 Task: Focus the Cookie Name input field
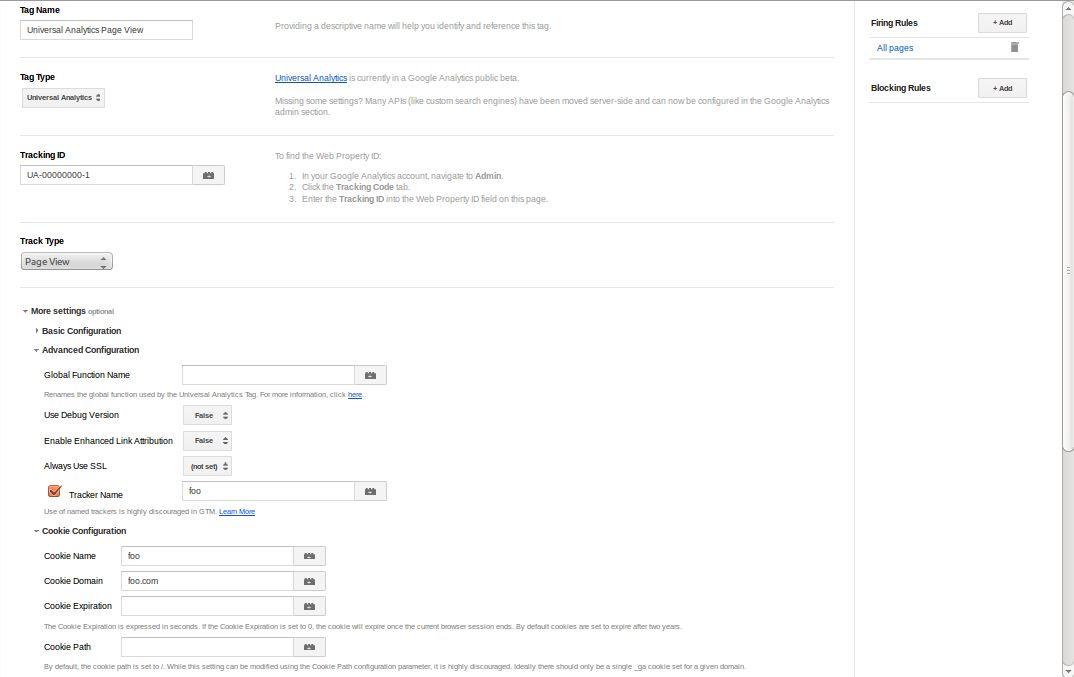tap(207, 556)
